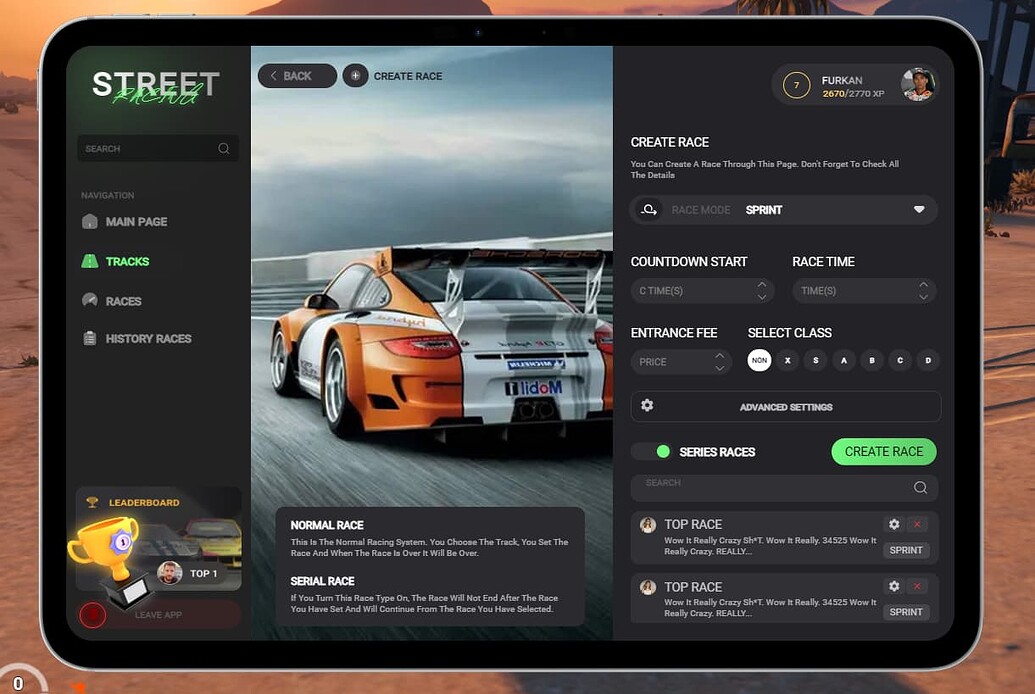Image resolution: width=1035 pixels, height=694 pixels.
Task: Delete the second Top Race with the red X
Action: [916, 586]
